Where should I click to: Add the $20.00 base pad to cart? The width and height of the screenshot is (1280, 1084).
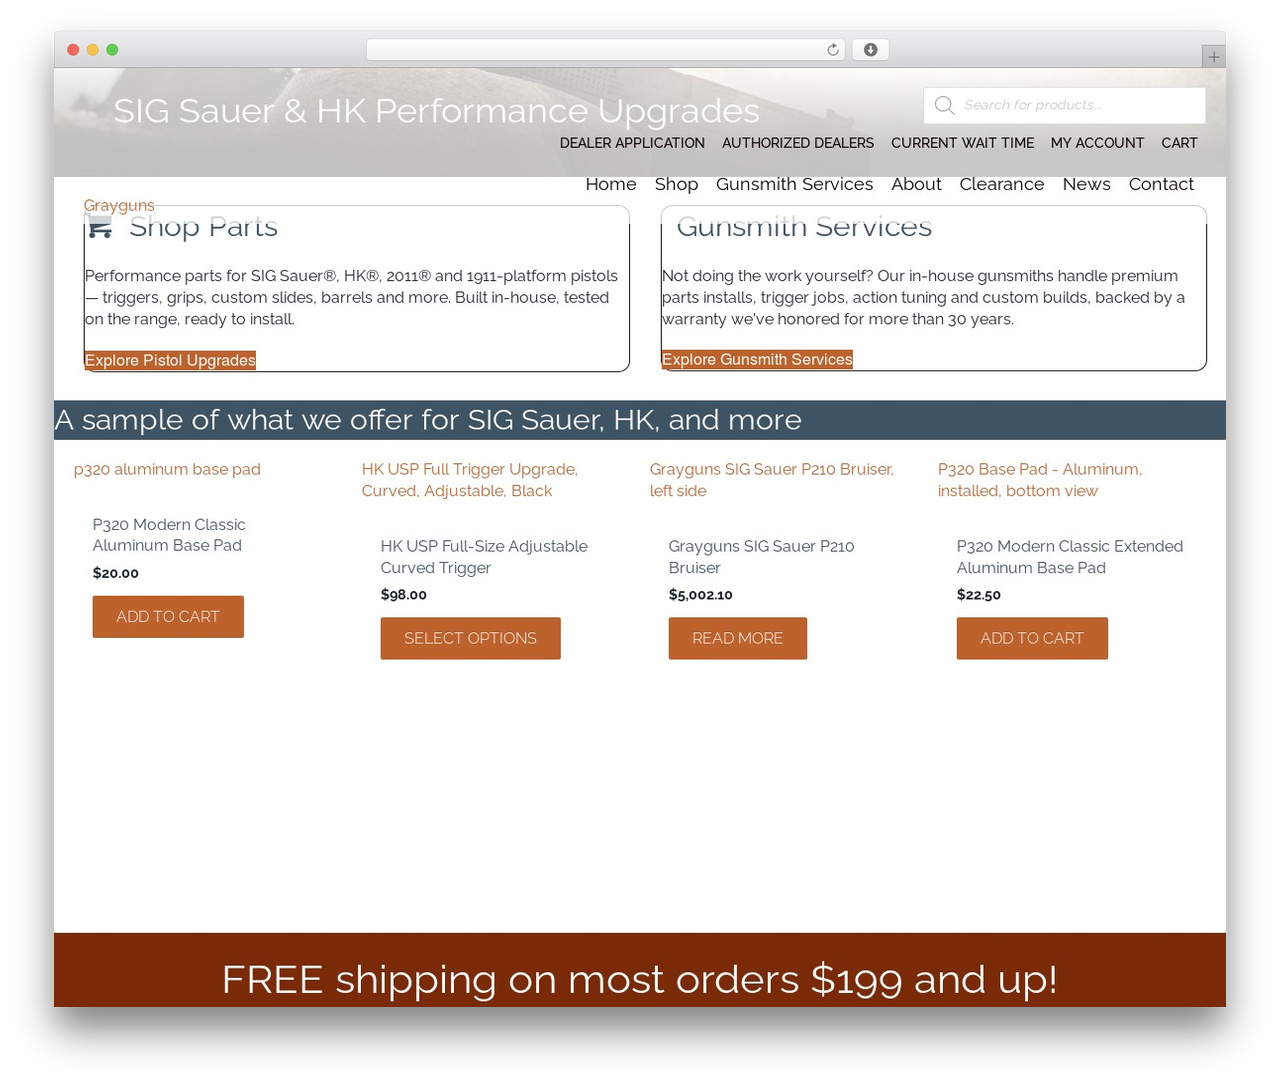pos(168,617)
